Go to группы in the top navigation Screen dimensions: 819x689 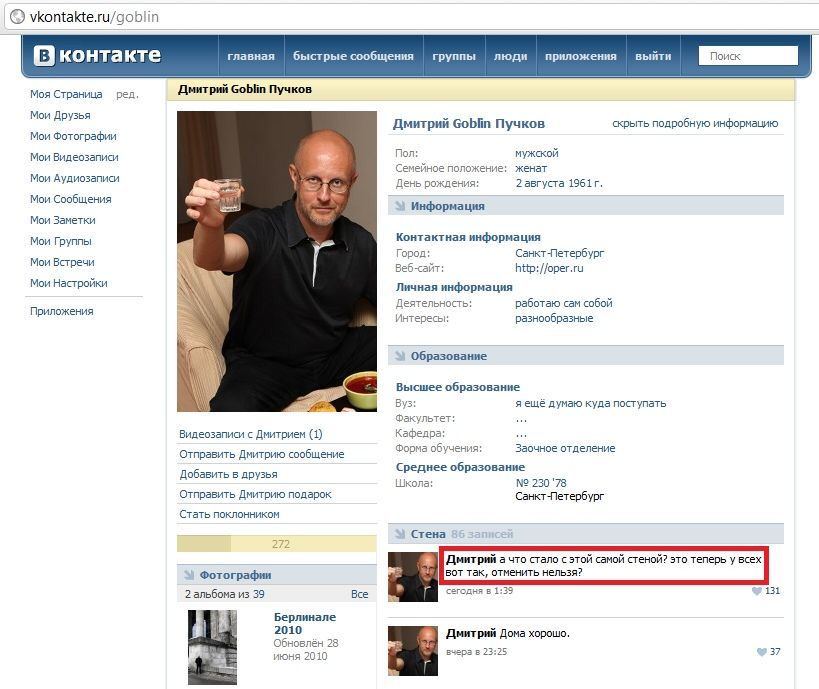[x=454, y=56]
